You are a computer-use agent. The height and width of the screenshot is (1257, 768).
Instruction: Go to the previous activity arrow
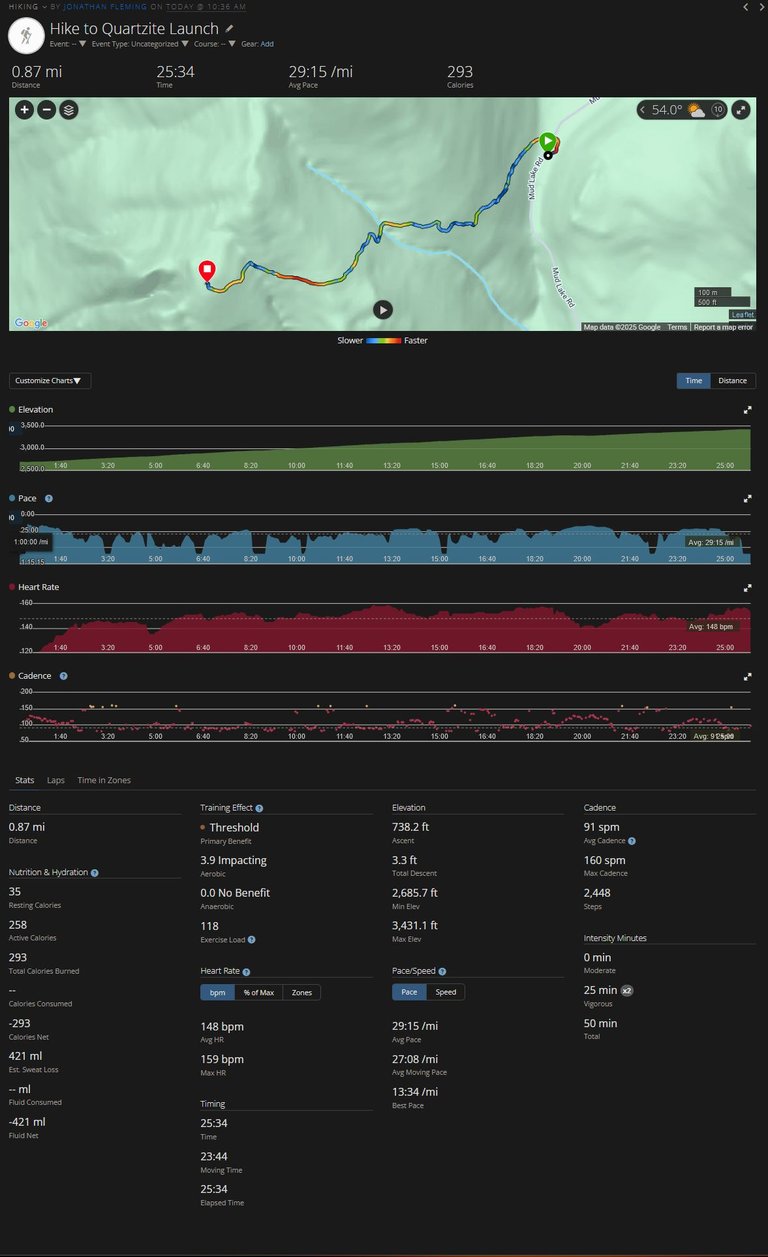[744, 6]
